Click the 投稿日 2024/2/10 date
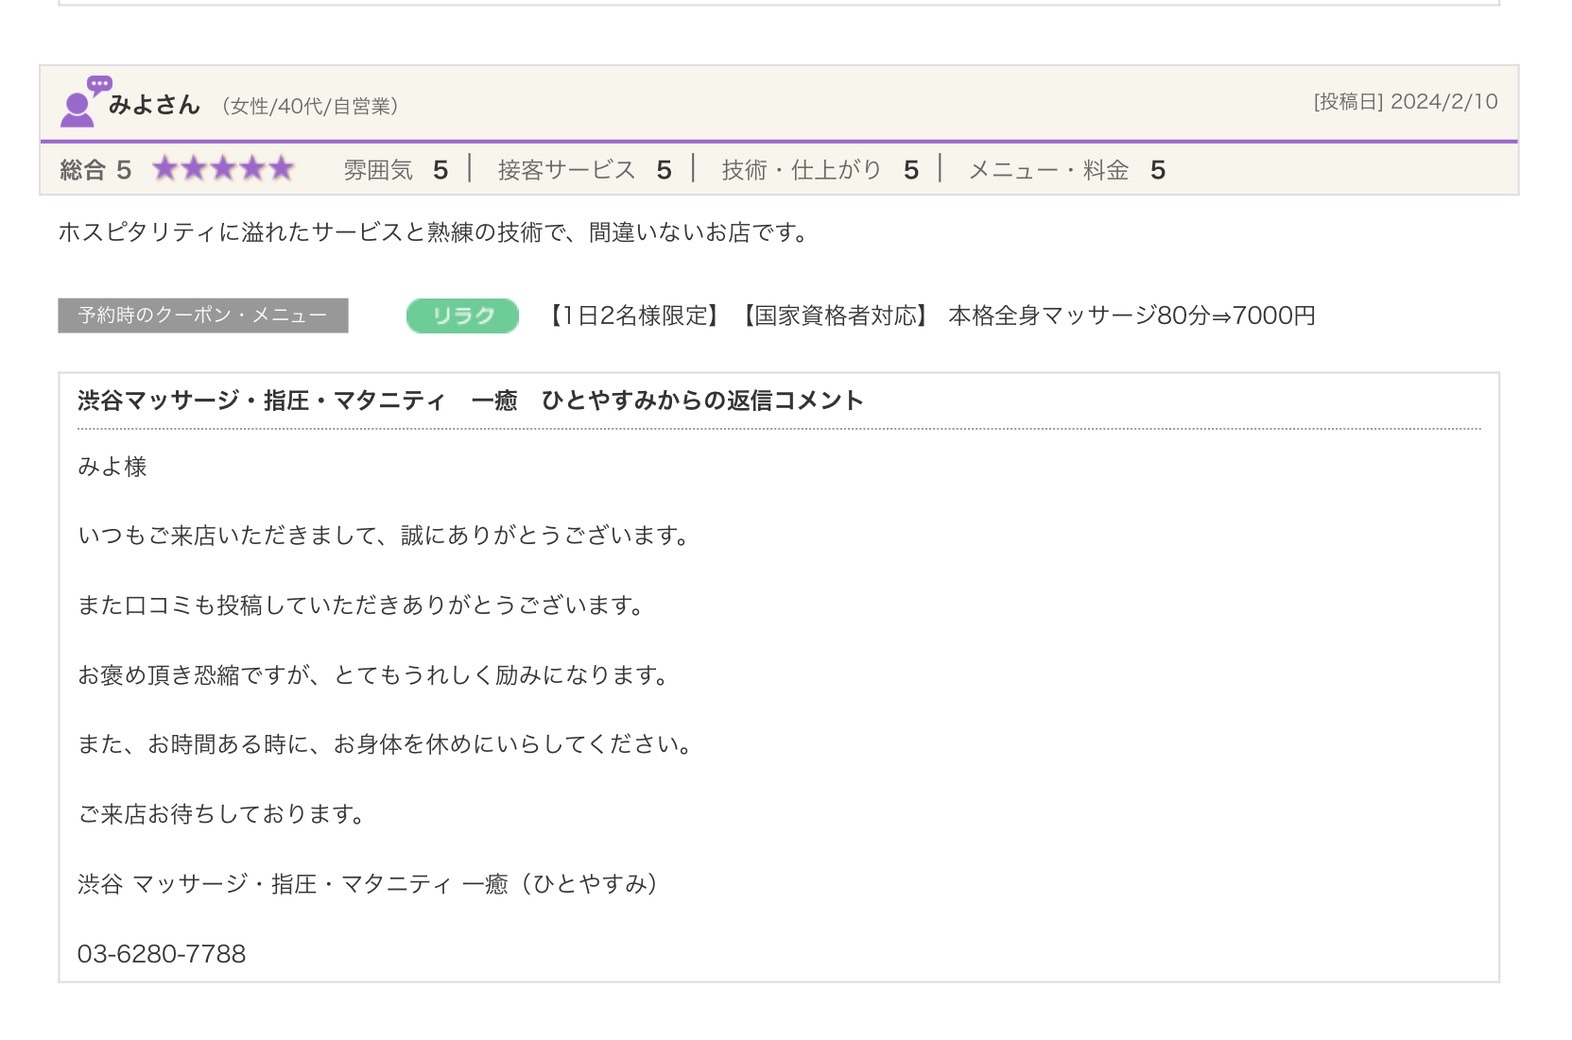The image size is (1572, 1040). [1405, 102]
